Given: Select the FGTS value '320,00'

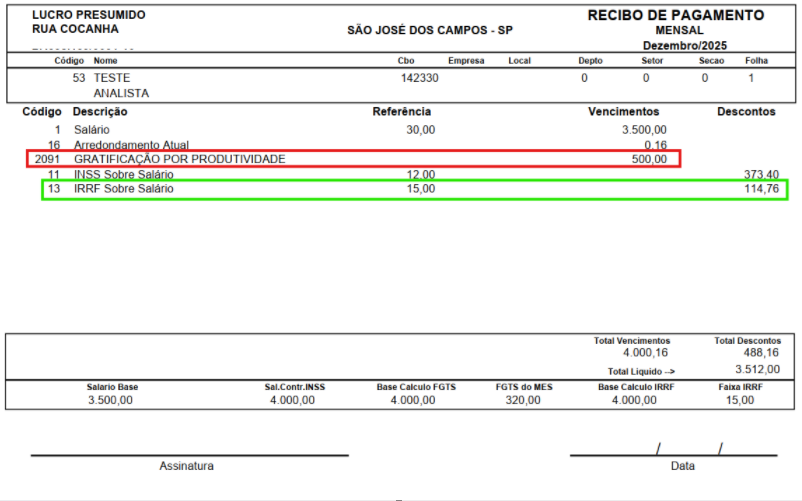Looking at the screenshot, I should click(x=523, y=400).
